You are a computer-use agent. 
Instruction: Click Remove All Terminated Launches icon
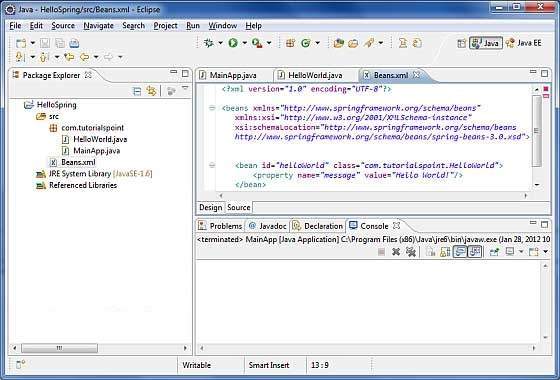click(411, 252)
